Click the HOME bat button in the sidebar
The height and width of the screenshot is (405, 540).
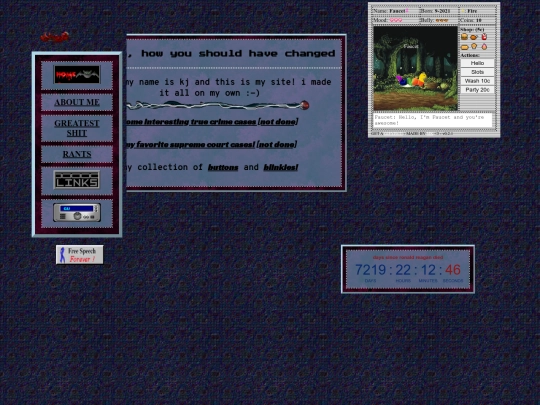[77, 74]
